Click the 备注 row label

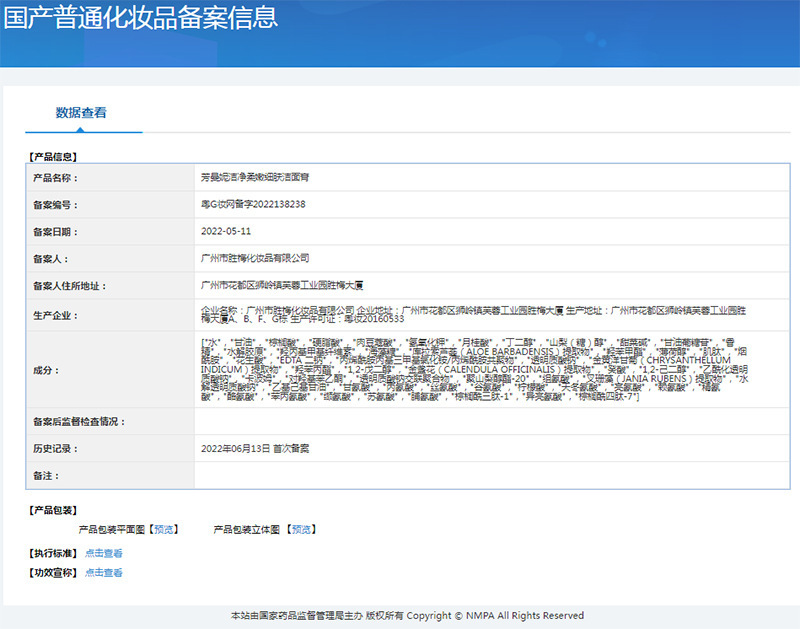point(46,476)
